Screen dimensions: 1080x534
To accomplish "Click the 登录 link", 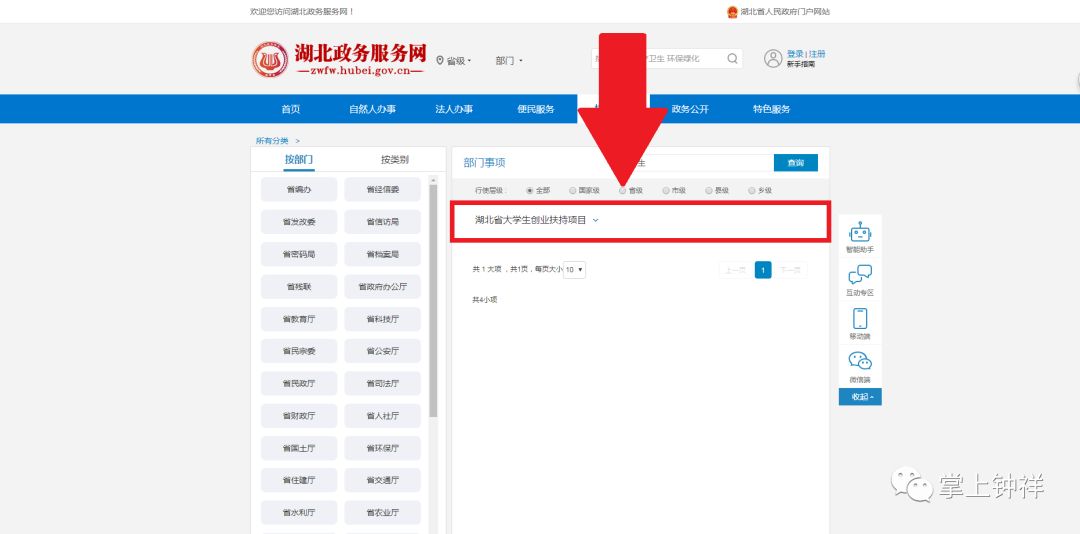I will (795, 54).
